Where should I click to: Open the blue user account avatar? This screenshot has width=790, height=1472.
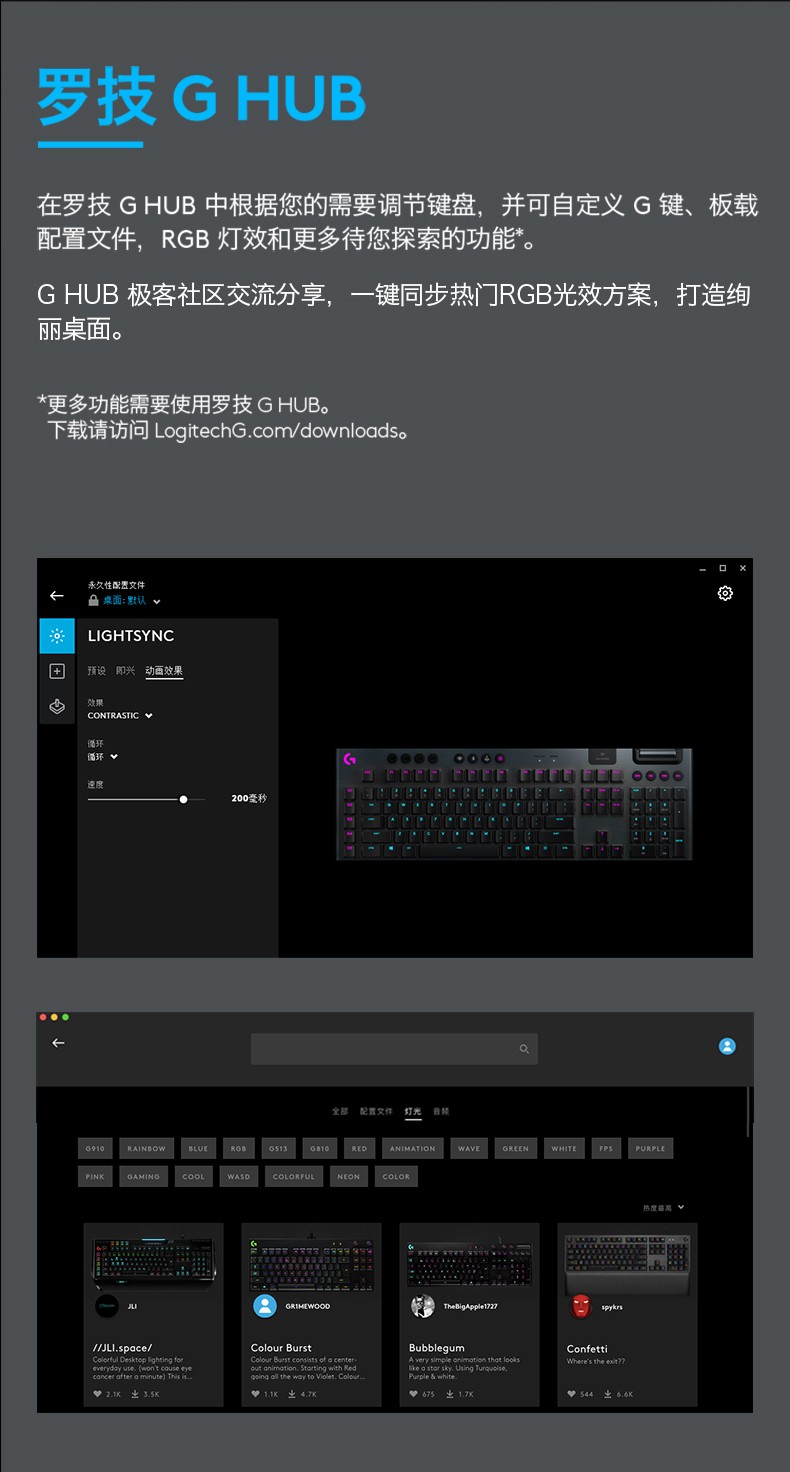[x=727, y=1046]
